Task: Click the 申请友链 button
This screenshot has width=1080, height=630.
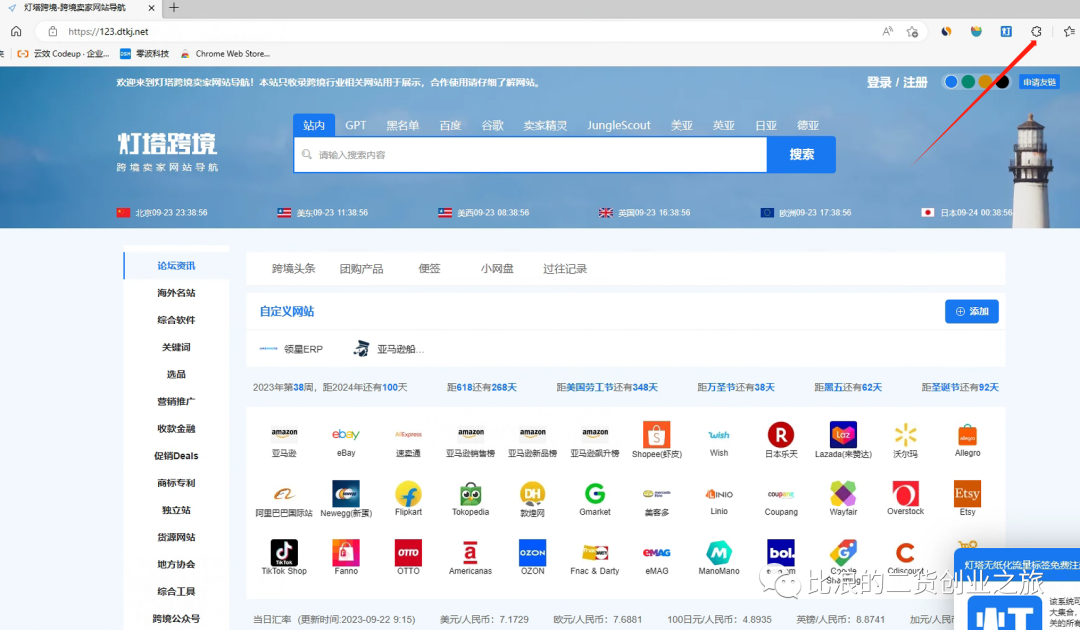Action: (1039, 82)
